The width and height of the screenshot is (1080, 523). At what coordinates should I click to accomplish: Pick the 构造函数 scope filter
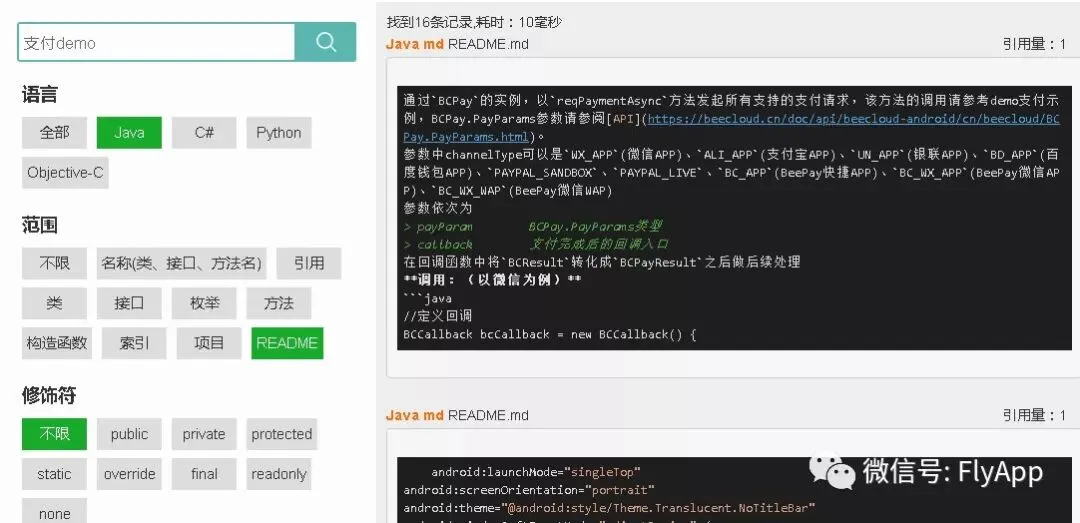[57, 343]
